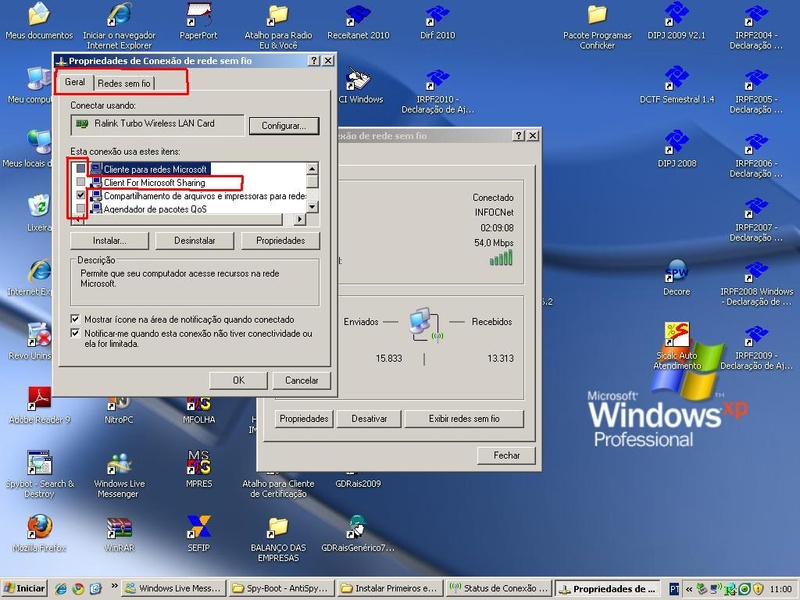Open Dirf 2010 shortcut
Viewport: 800px width, 600px height.
pos(438,22)
